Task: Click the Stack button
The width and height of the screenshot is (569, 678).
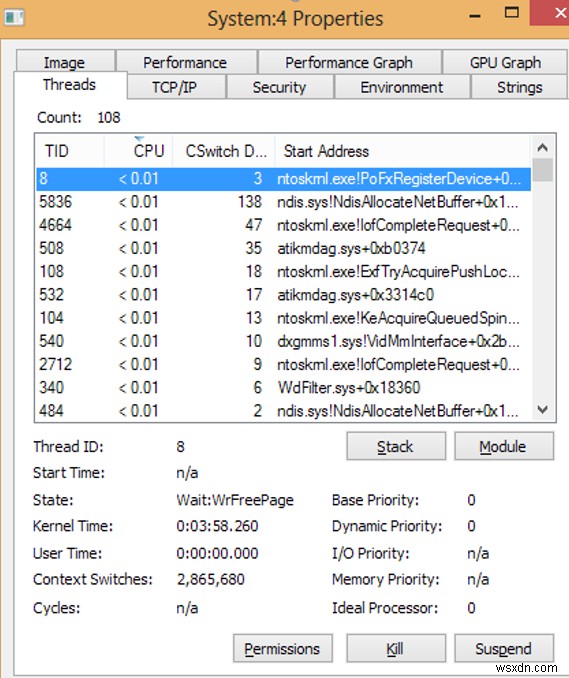Action: pos(396,446)
